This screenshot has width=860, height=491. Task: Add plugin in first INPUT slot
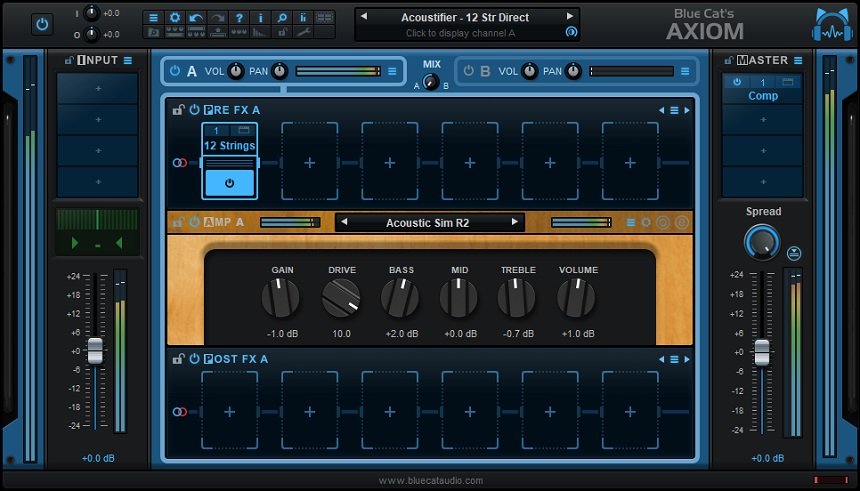tap(98, 88)
